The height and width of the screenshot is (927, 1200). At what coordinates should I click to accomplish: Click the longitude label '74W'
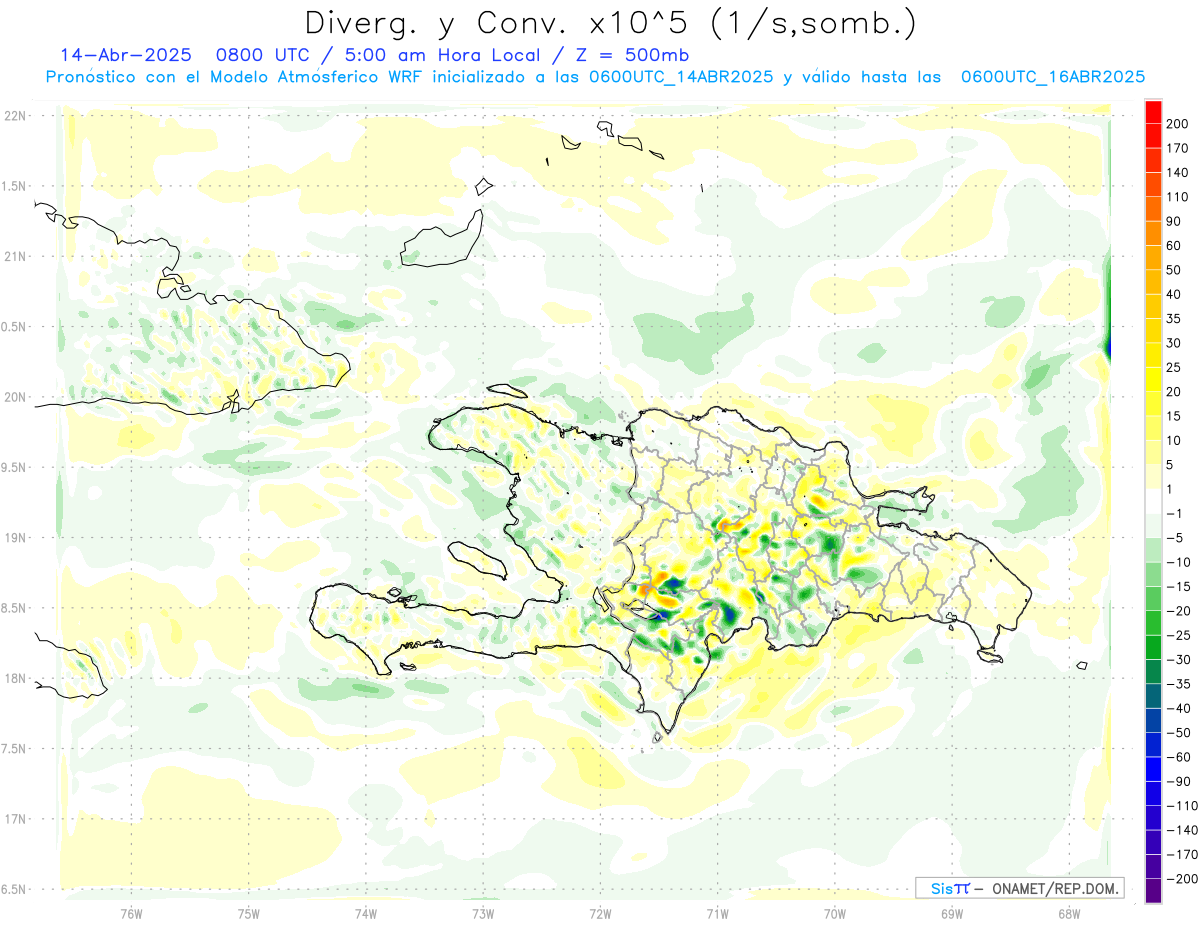(366, 913)
